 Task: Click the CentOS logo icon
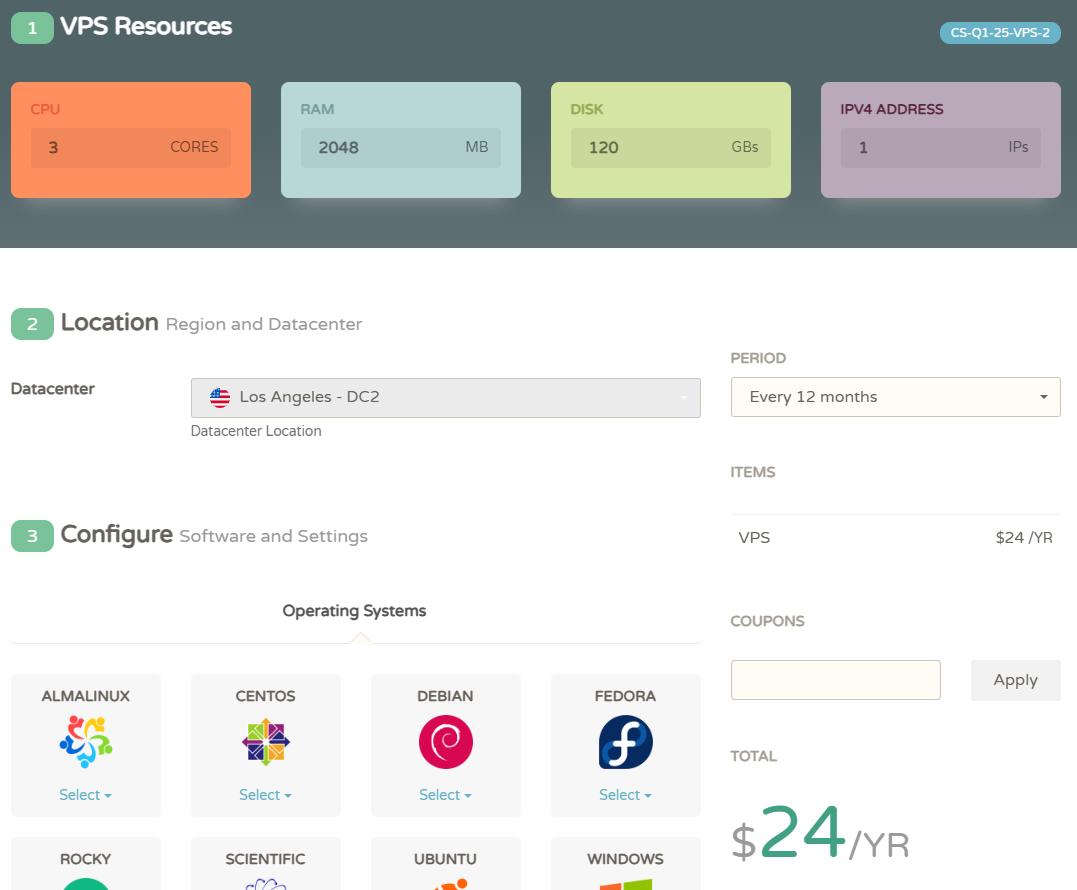coord(266,741)
